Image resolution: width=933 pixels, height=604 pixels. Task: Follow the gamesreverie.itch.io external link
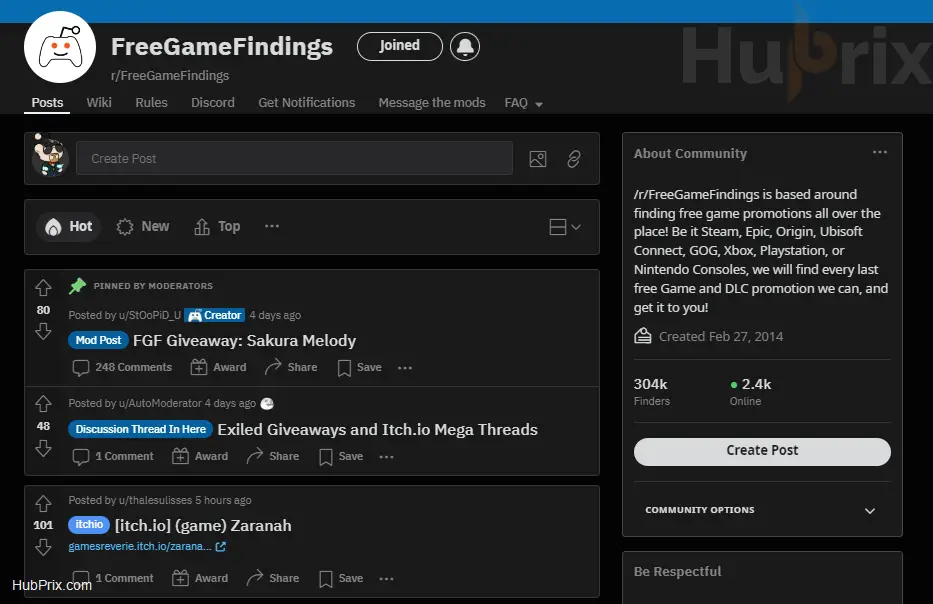[x=147, y=546]
